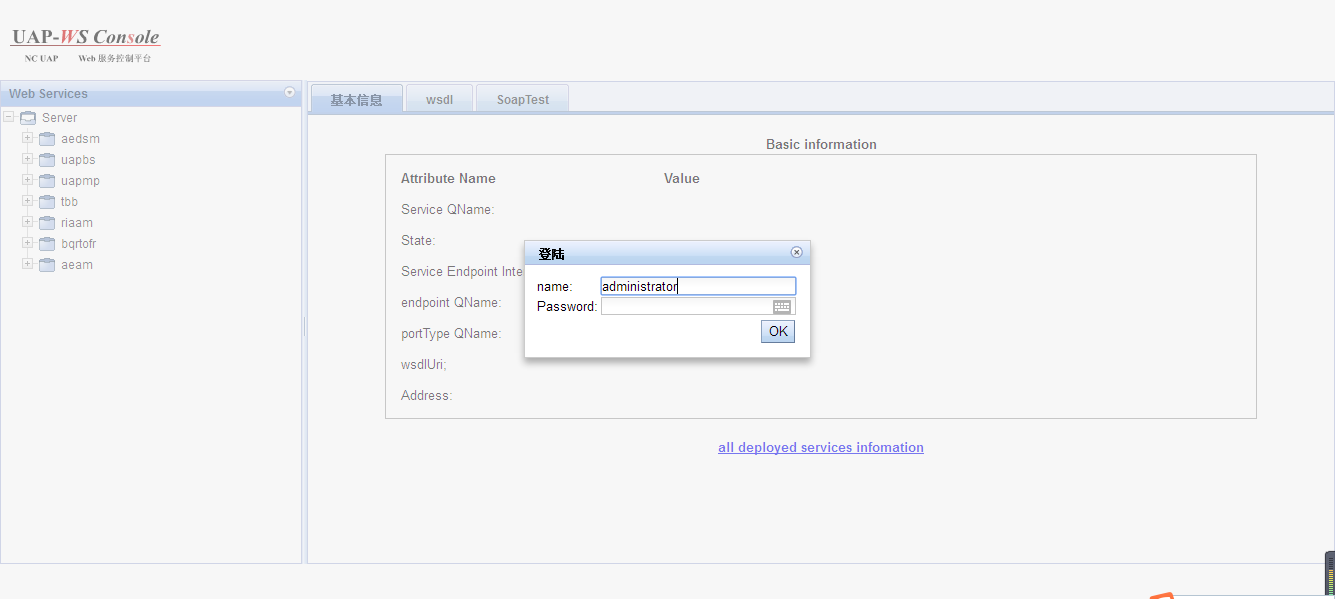Collapse the Web Services panel arrow
Image resolution: width=1335 pixels, height=599 pixels.
click(x=290, y=92)
